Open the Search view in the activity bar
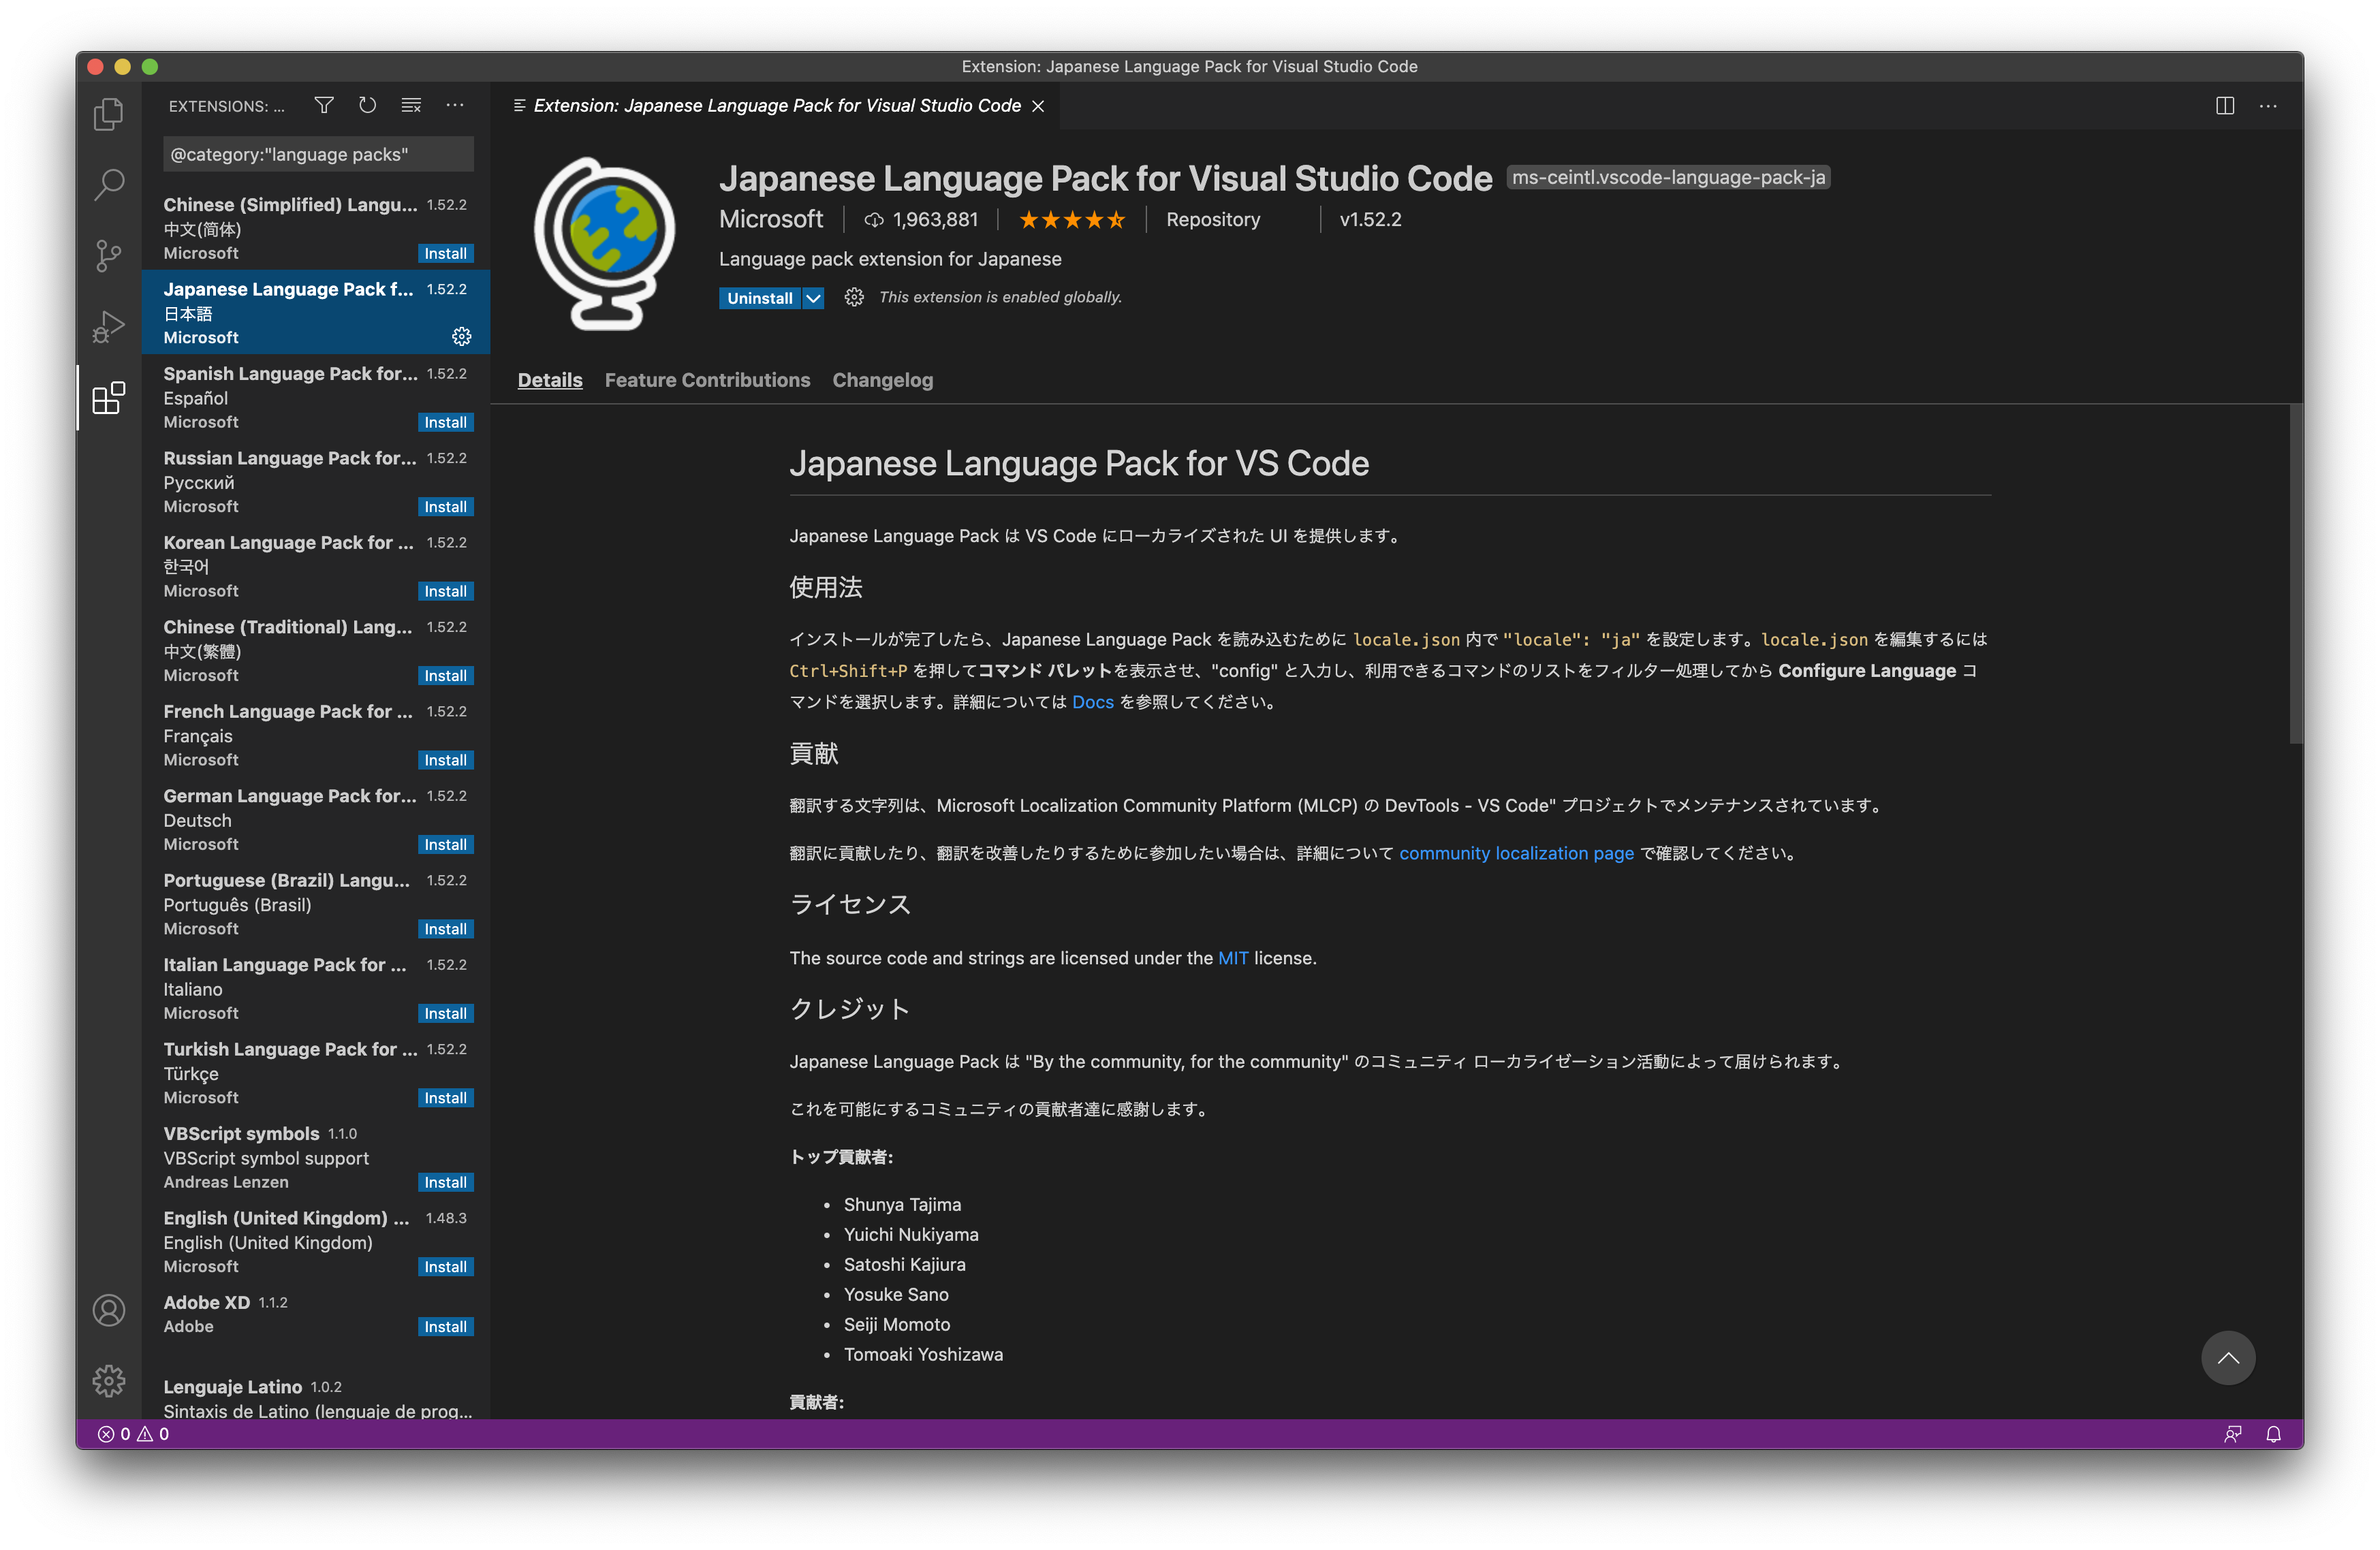The image size is (2380, 1550). [108, 185]
